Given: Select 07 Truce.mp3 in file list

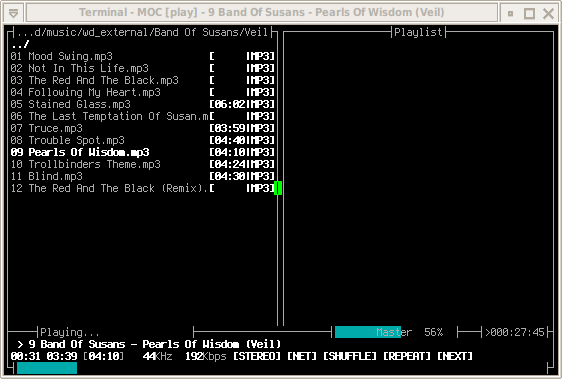Looking at the screenshot, I should click(x=143, y=128).
